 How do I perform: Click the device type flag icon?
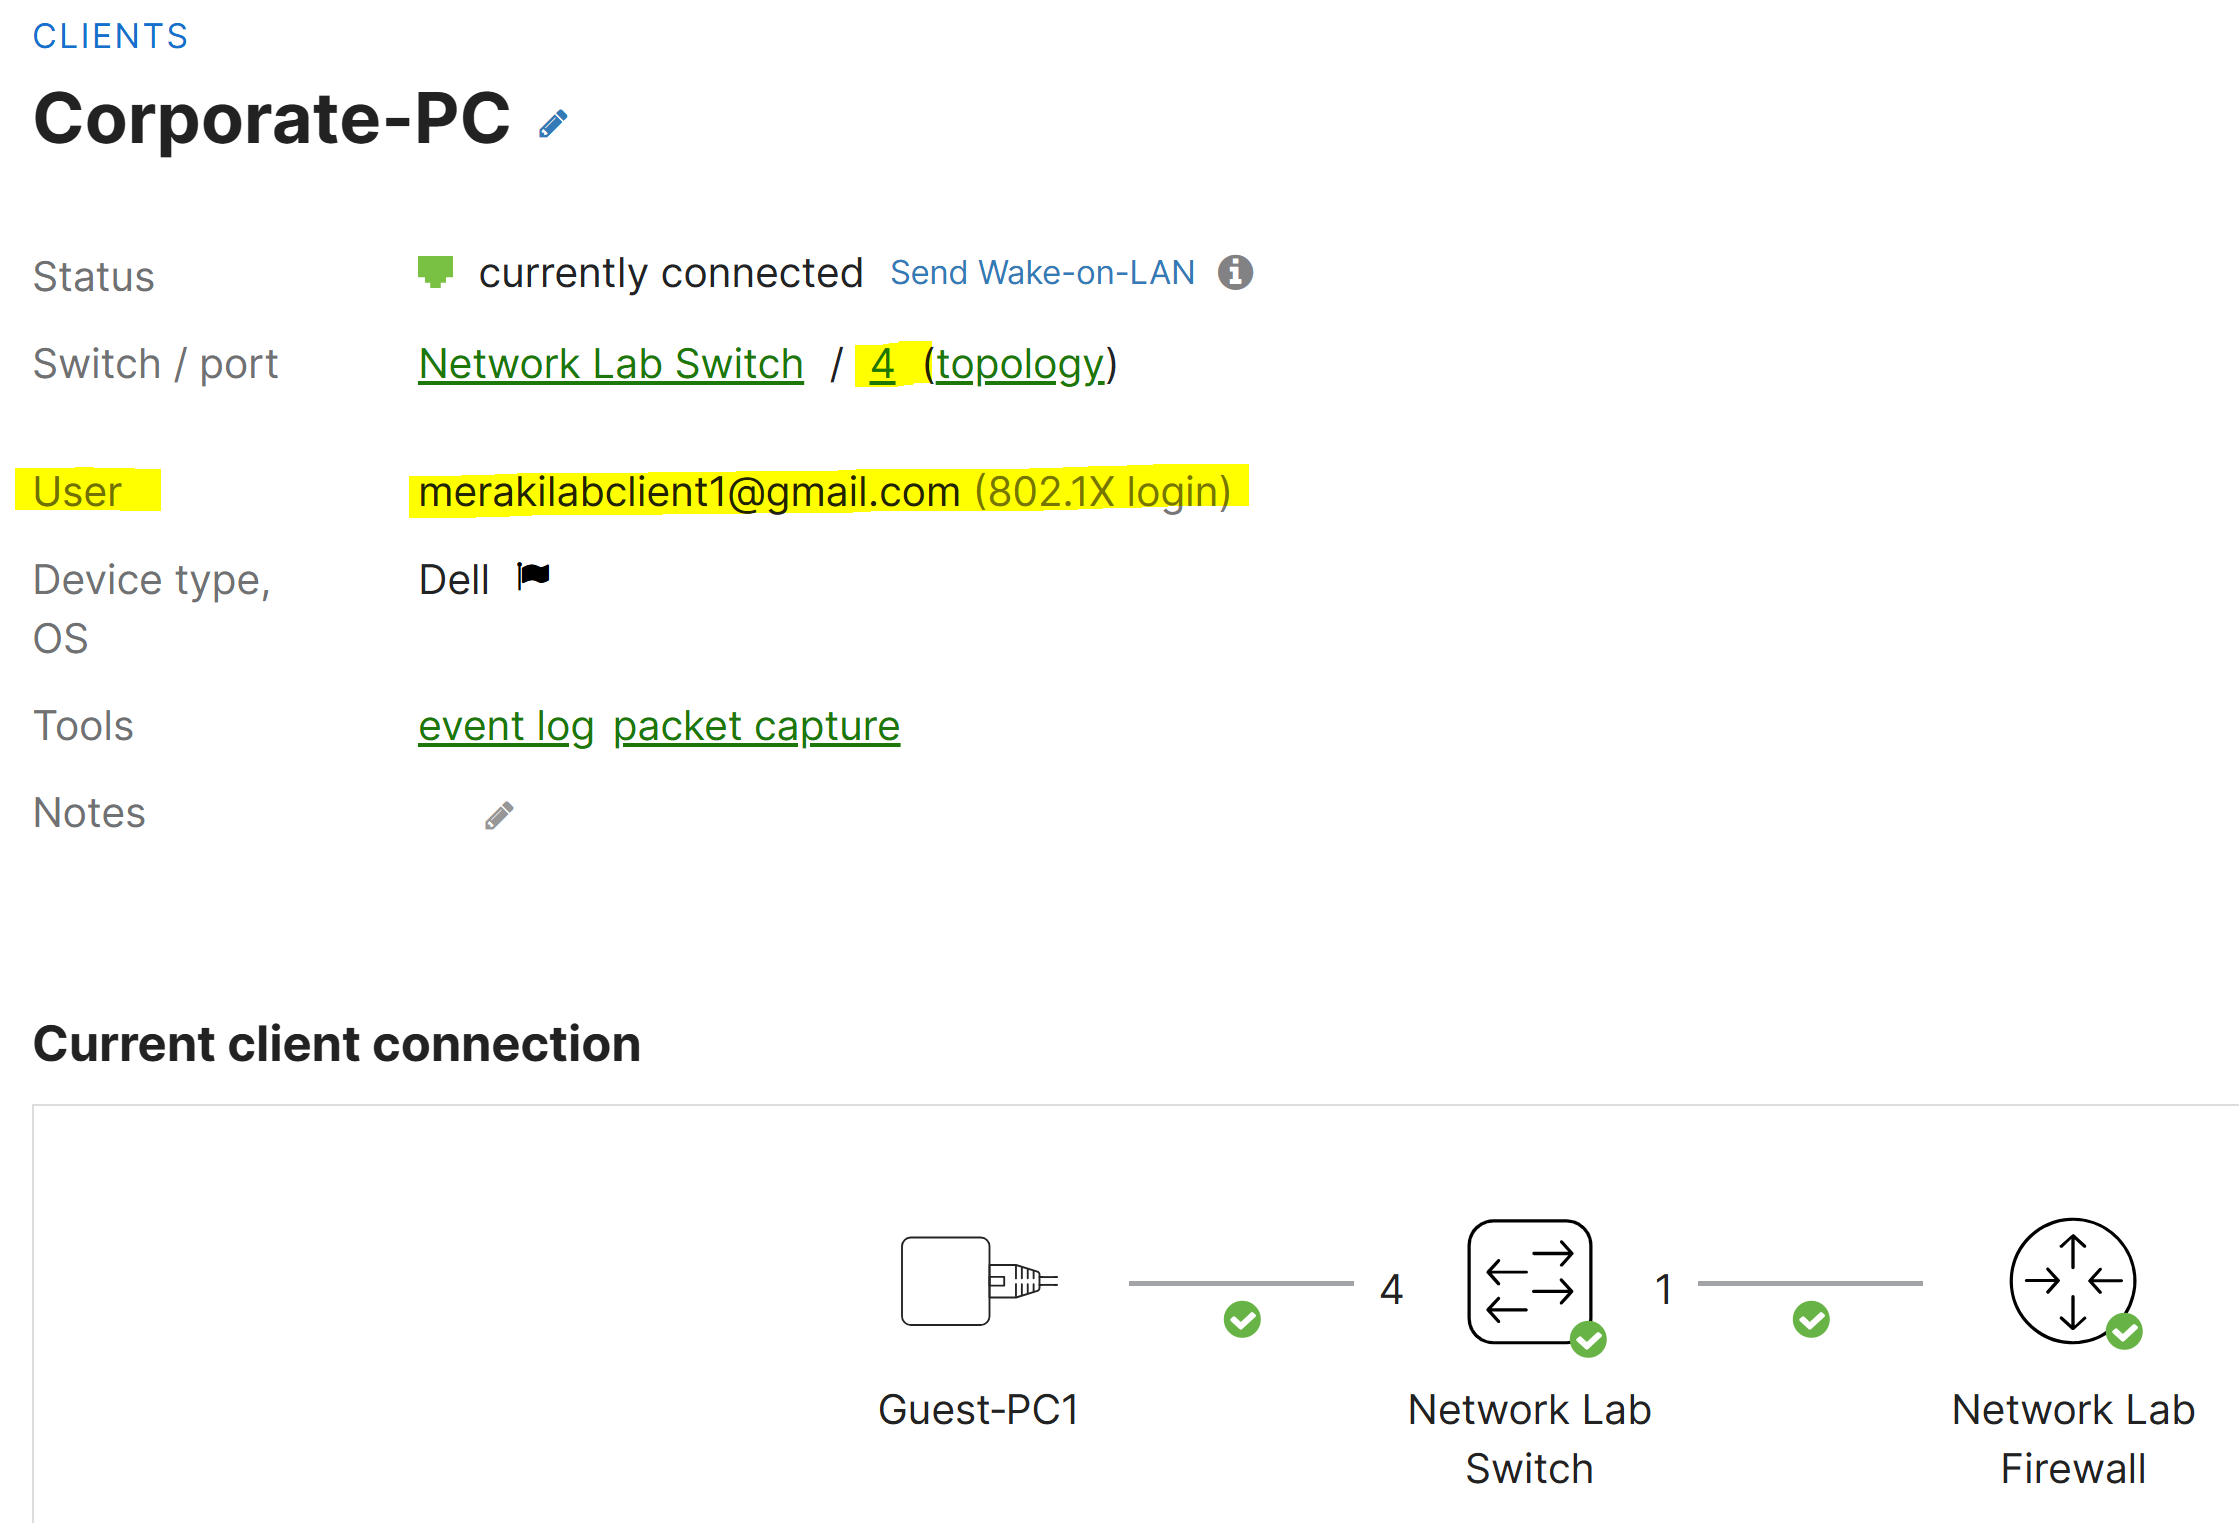533,576
